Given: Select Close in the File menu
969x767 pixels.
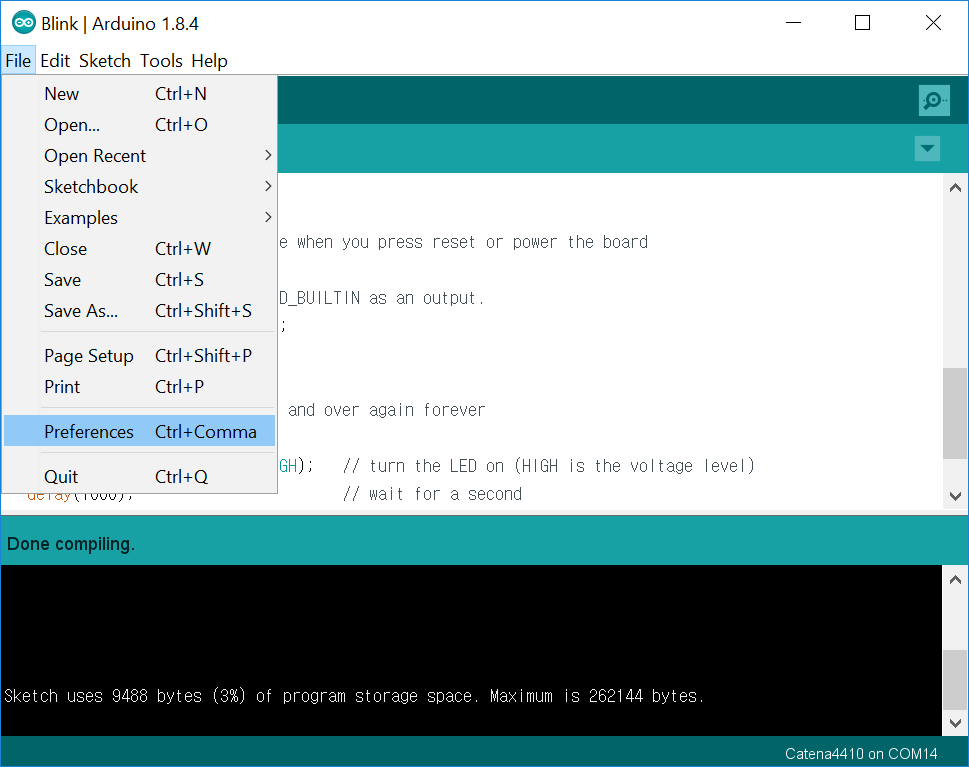Looking at the screenshot, I should (139, 248).
